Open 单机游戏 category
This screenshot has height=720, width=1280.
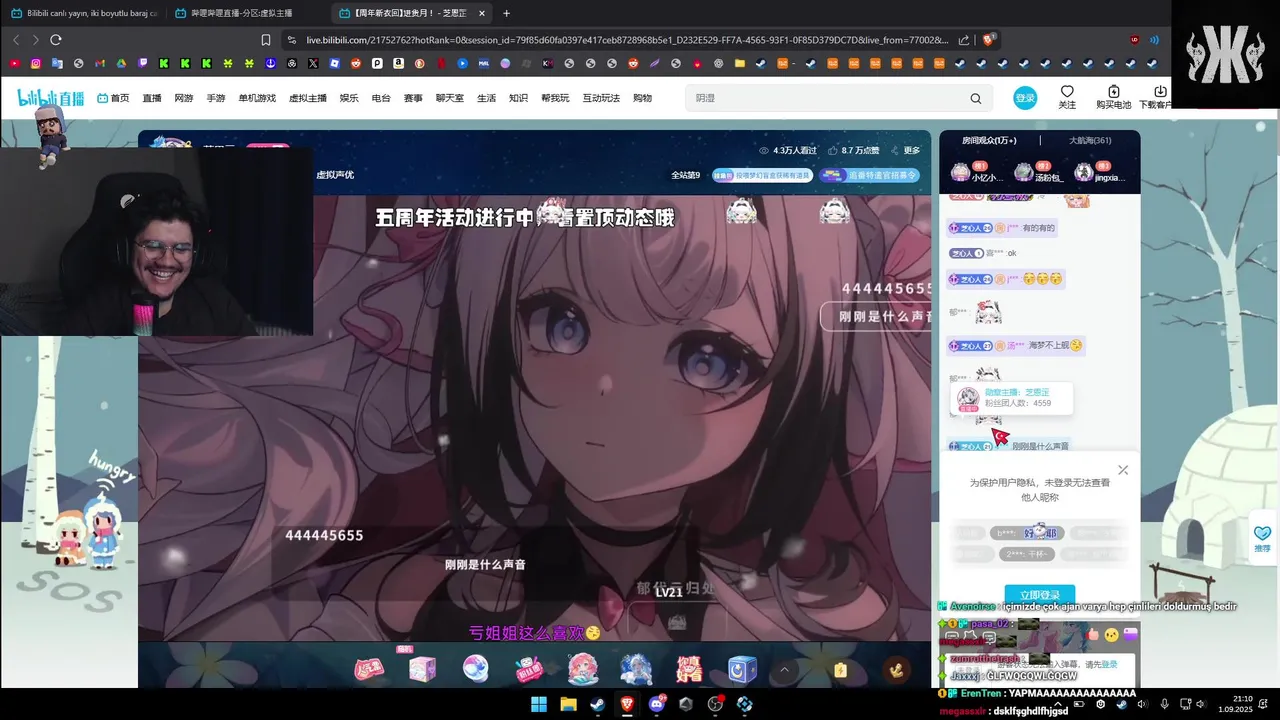click(257, 98)
